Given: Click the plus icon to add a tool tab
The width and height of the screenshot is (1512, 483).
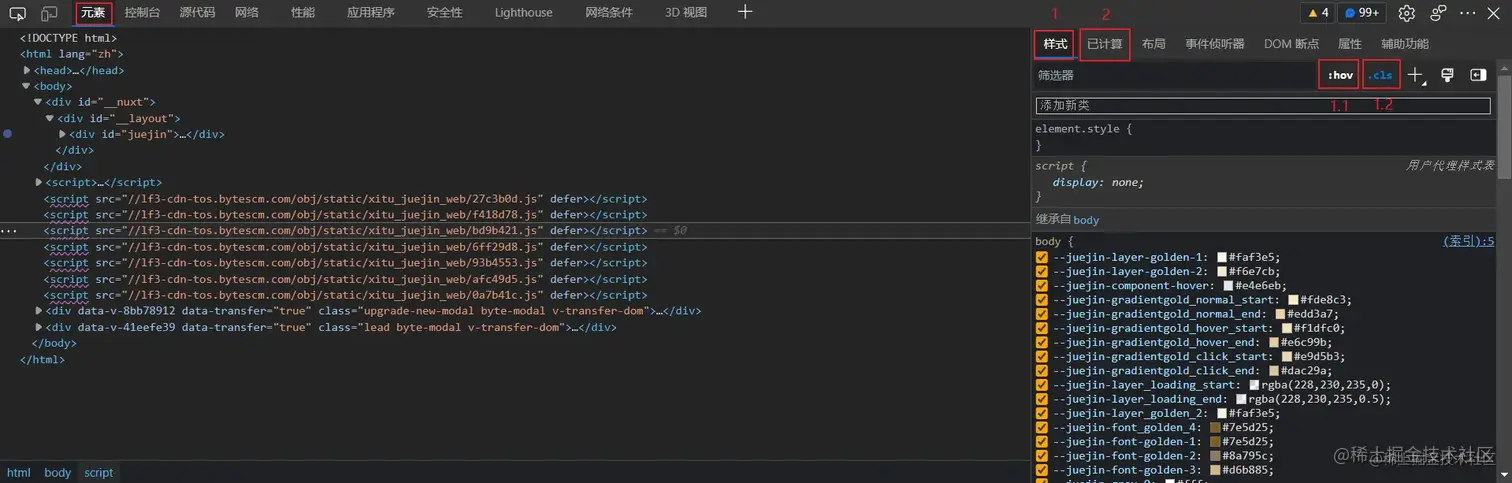Looking at the screenshot, I should pos(745,12).
